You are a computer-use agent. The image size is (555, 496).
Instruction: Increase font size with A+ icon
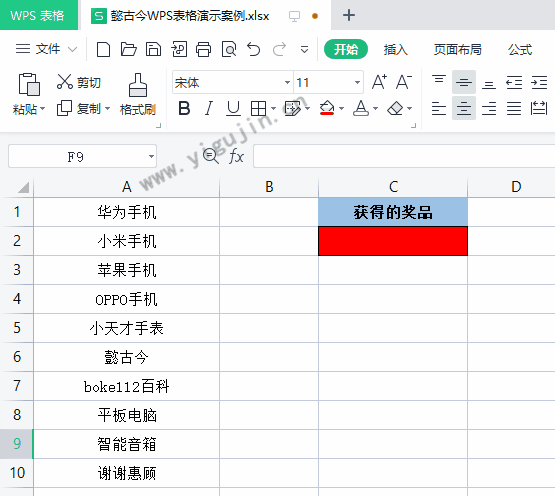tap(379, 82)
